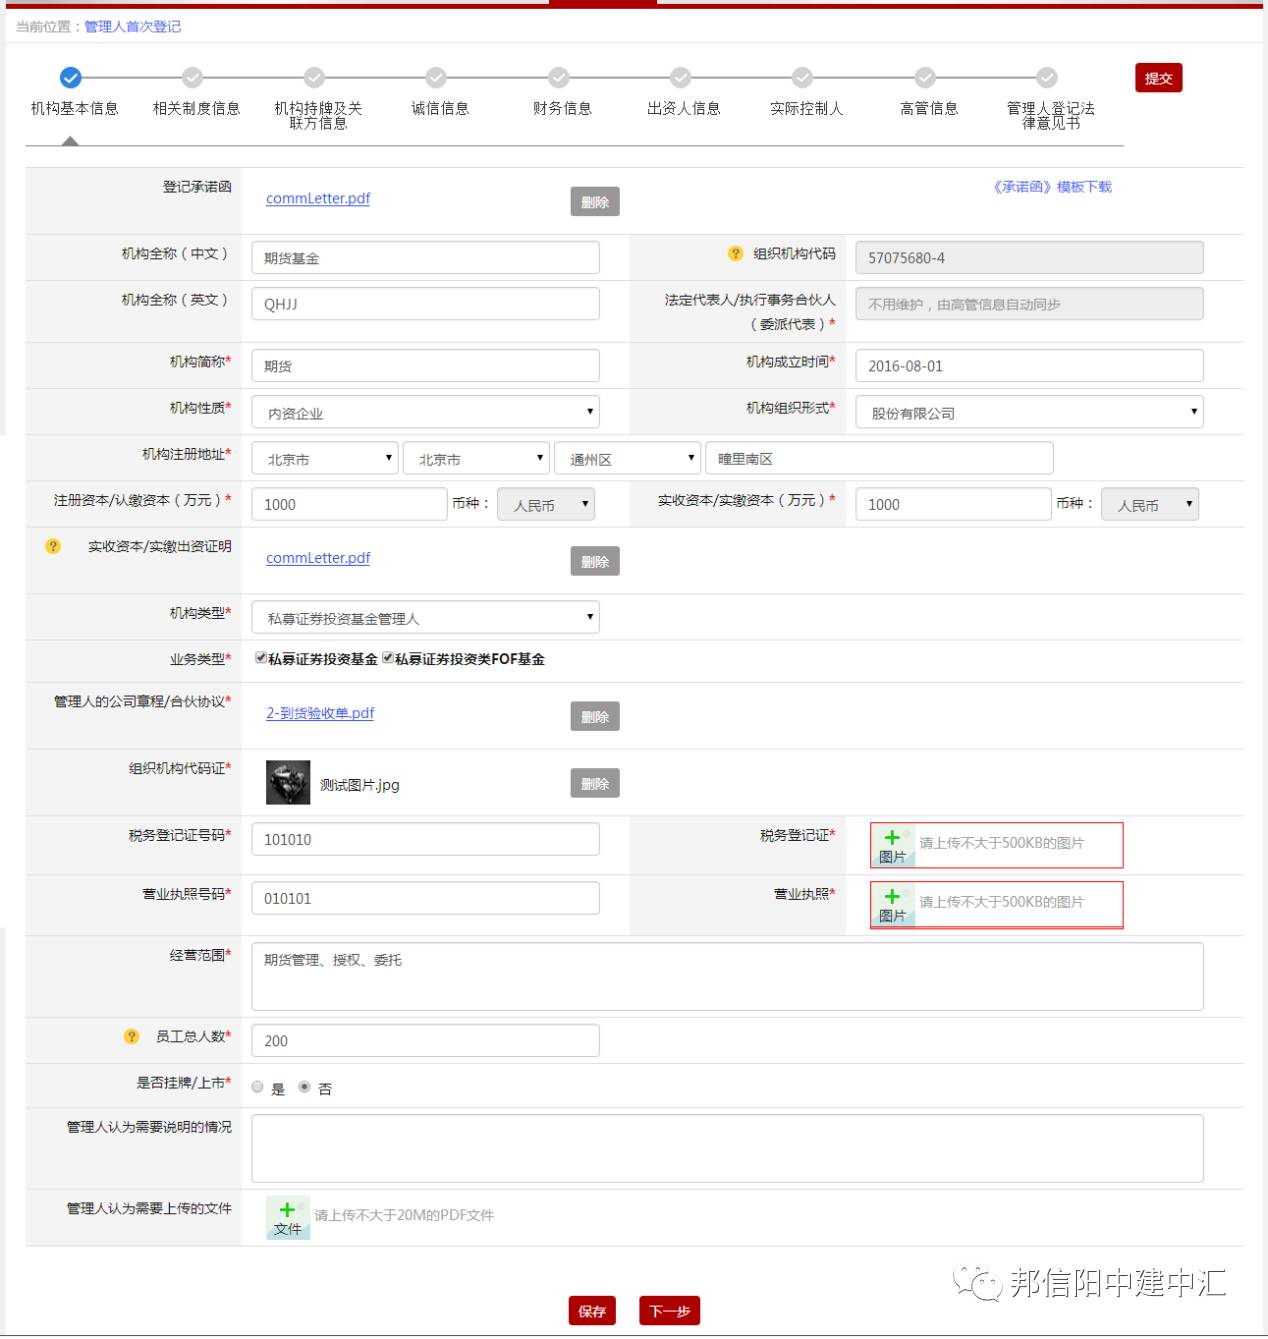Viewport: 1268px width, 1339px height.
Task: Open the 测试图片.jpg thumbnail
Action: 288,783
